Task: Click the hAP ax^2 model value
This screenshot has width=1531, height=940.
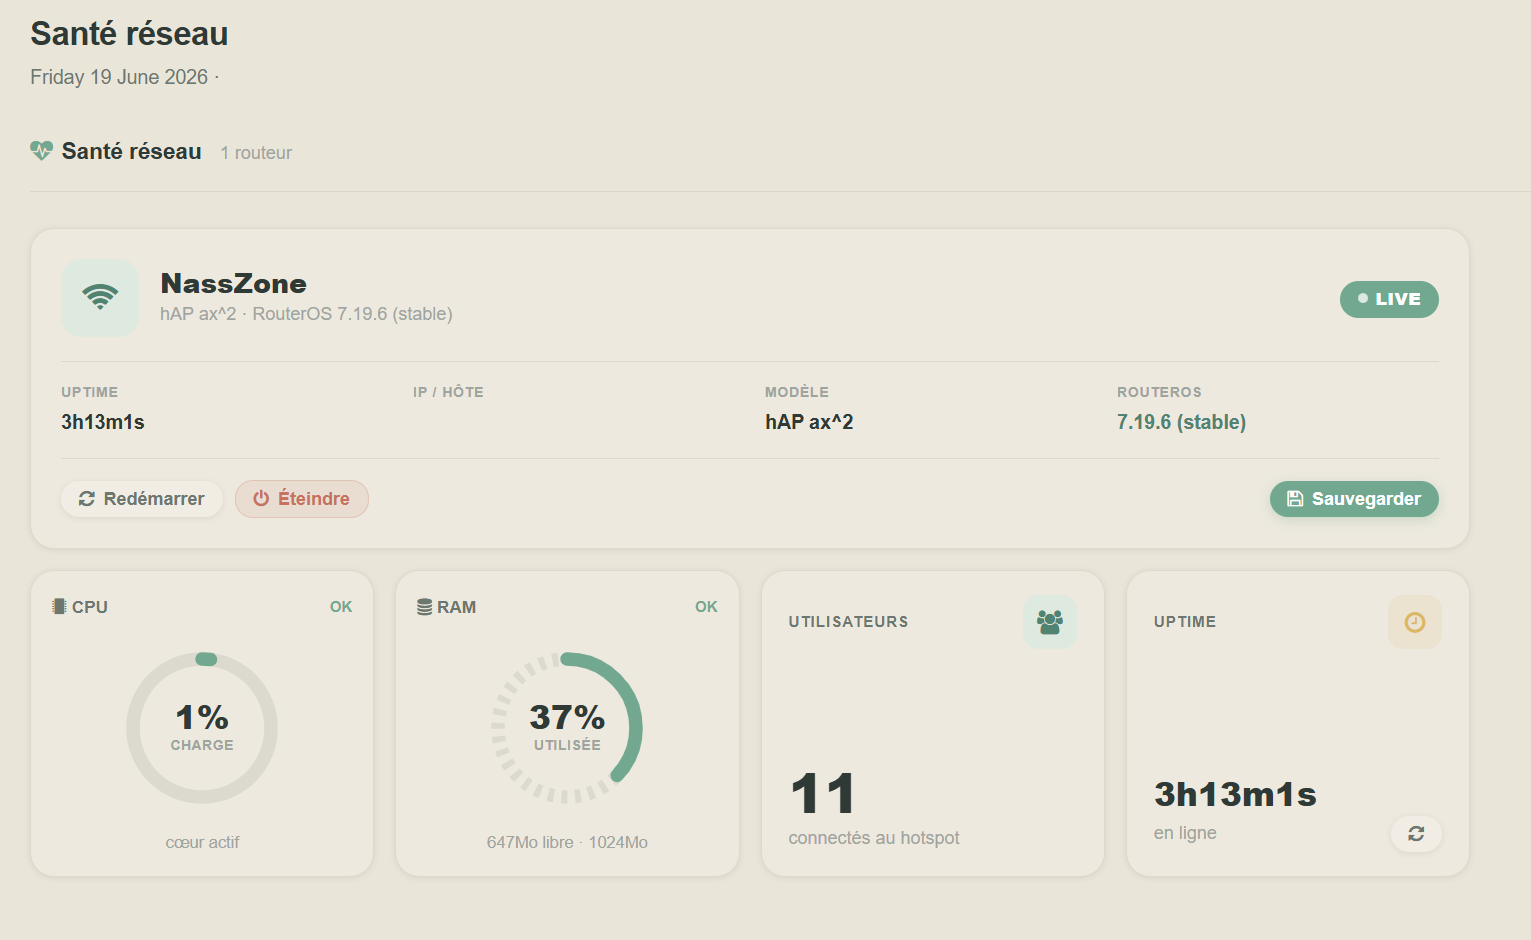Action: pyautogui.click(x=809, y=422)
